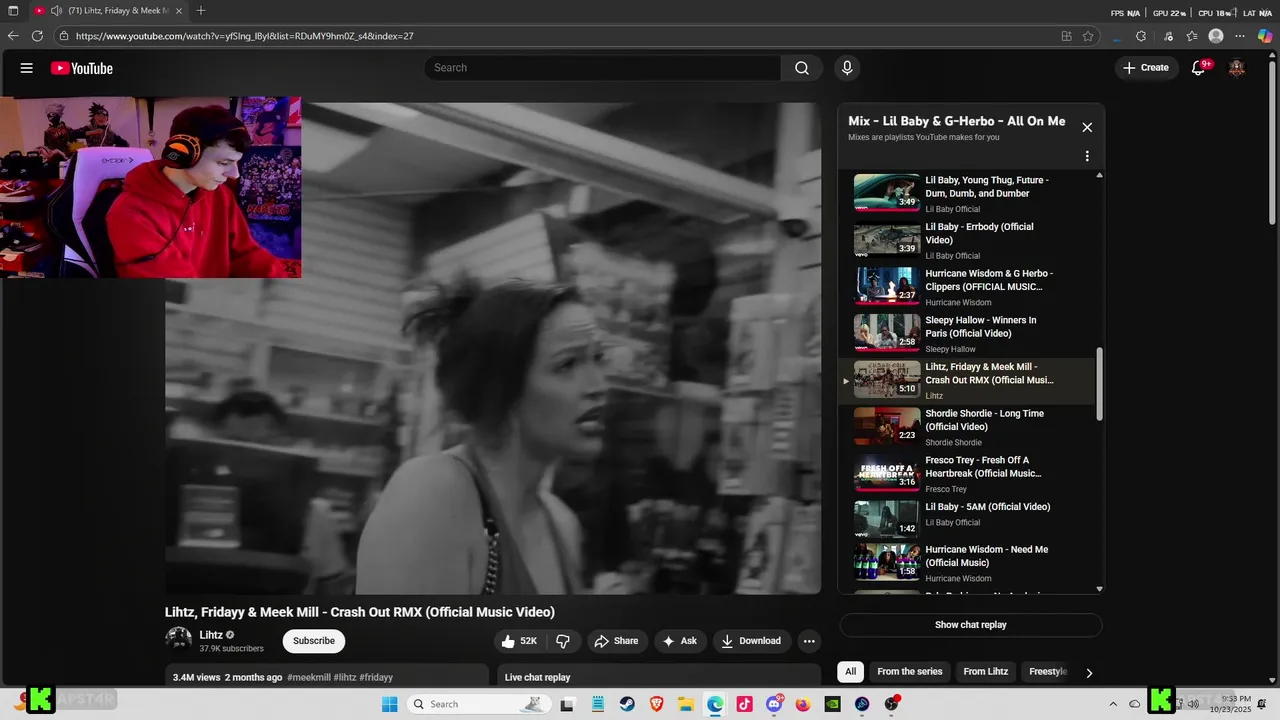Open browser settings and more menu
The width and height of the screenshot is (1280, 720).
(1240, 36)
